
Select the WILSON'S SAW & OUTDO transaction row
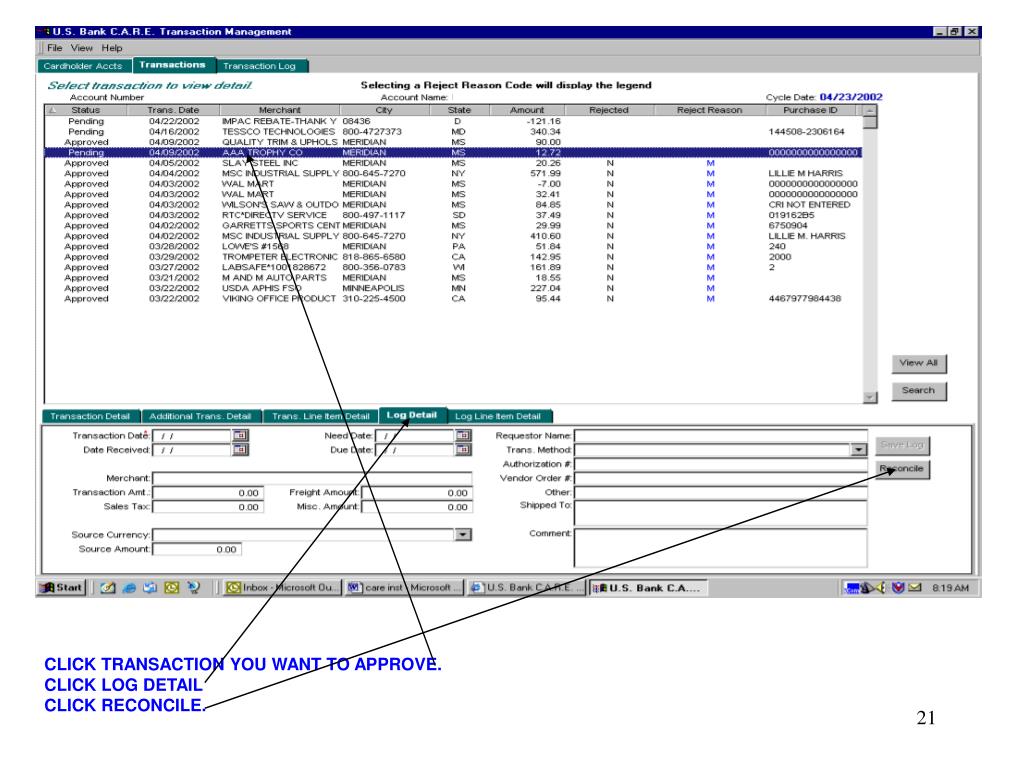click(x=453, y=205)
